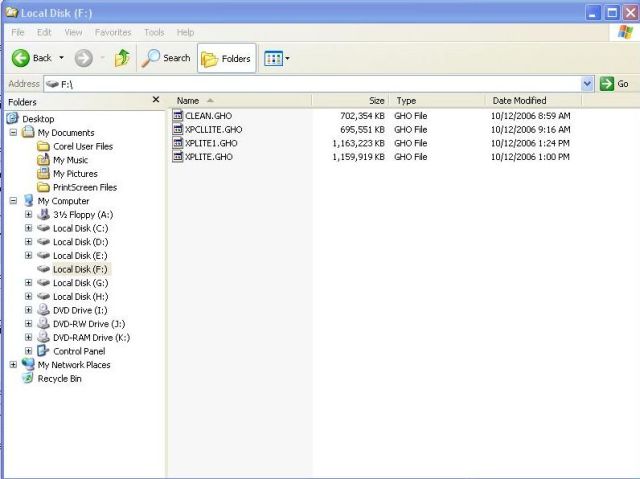Select the CLEAN.GHO file icon

pos(178,115)
